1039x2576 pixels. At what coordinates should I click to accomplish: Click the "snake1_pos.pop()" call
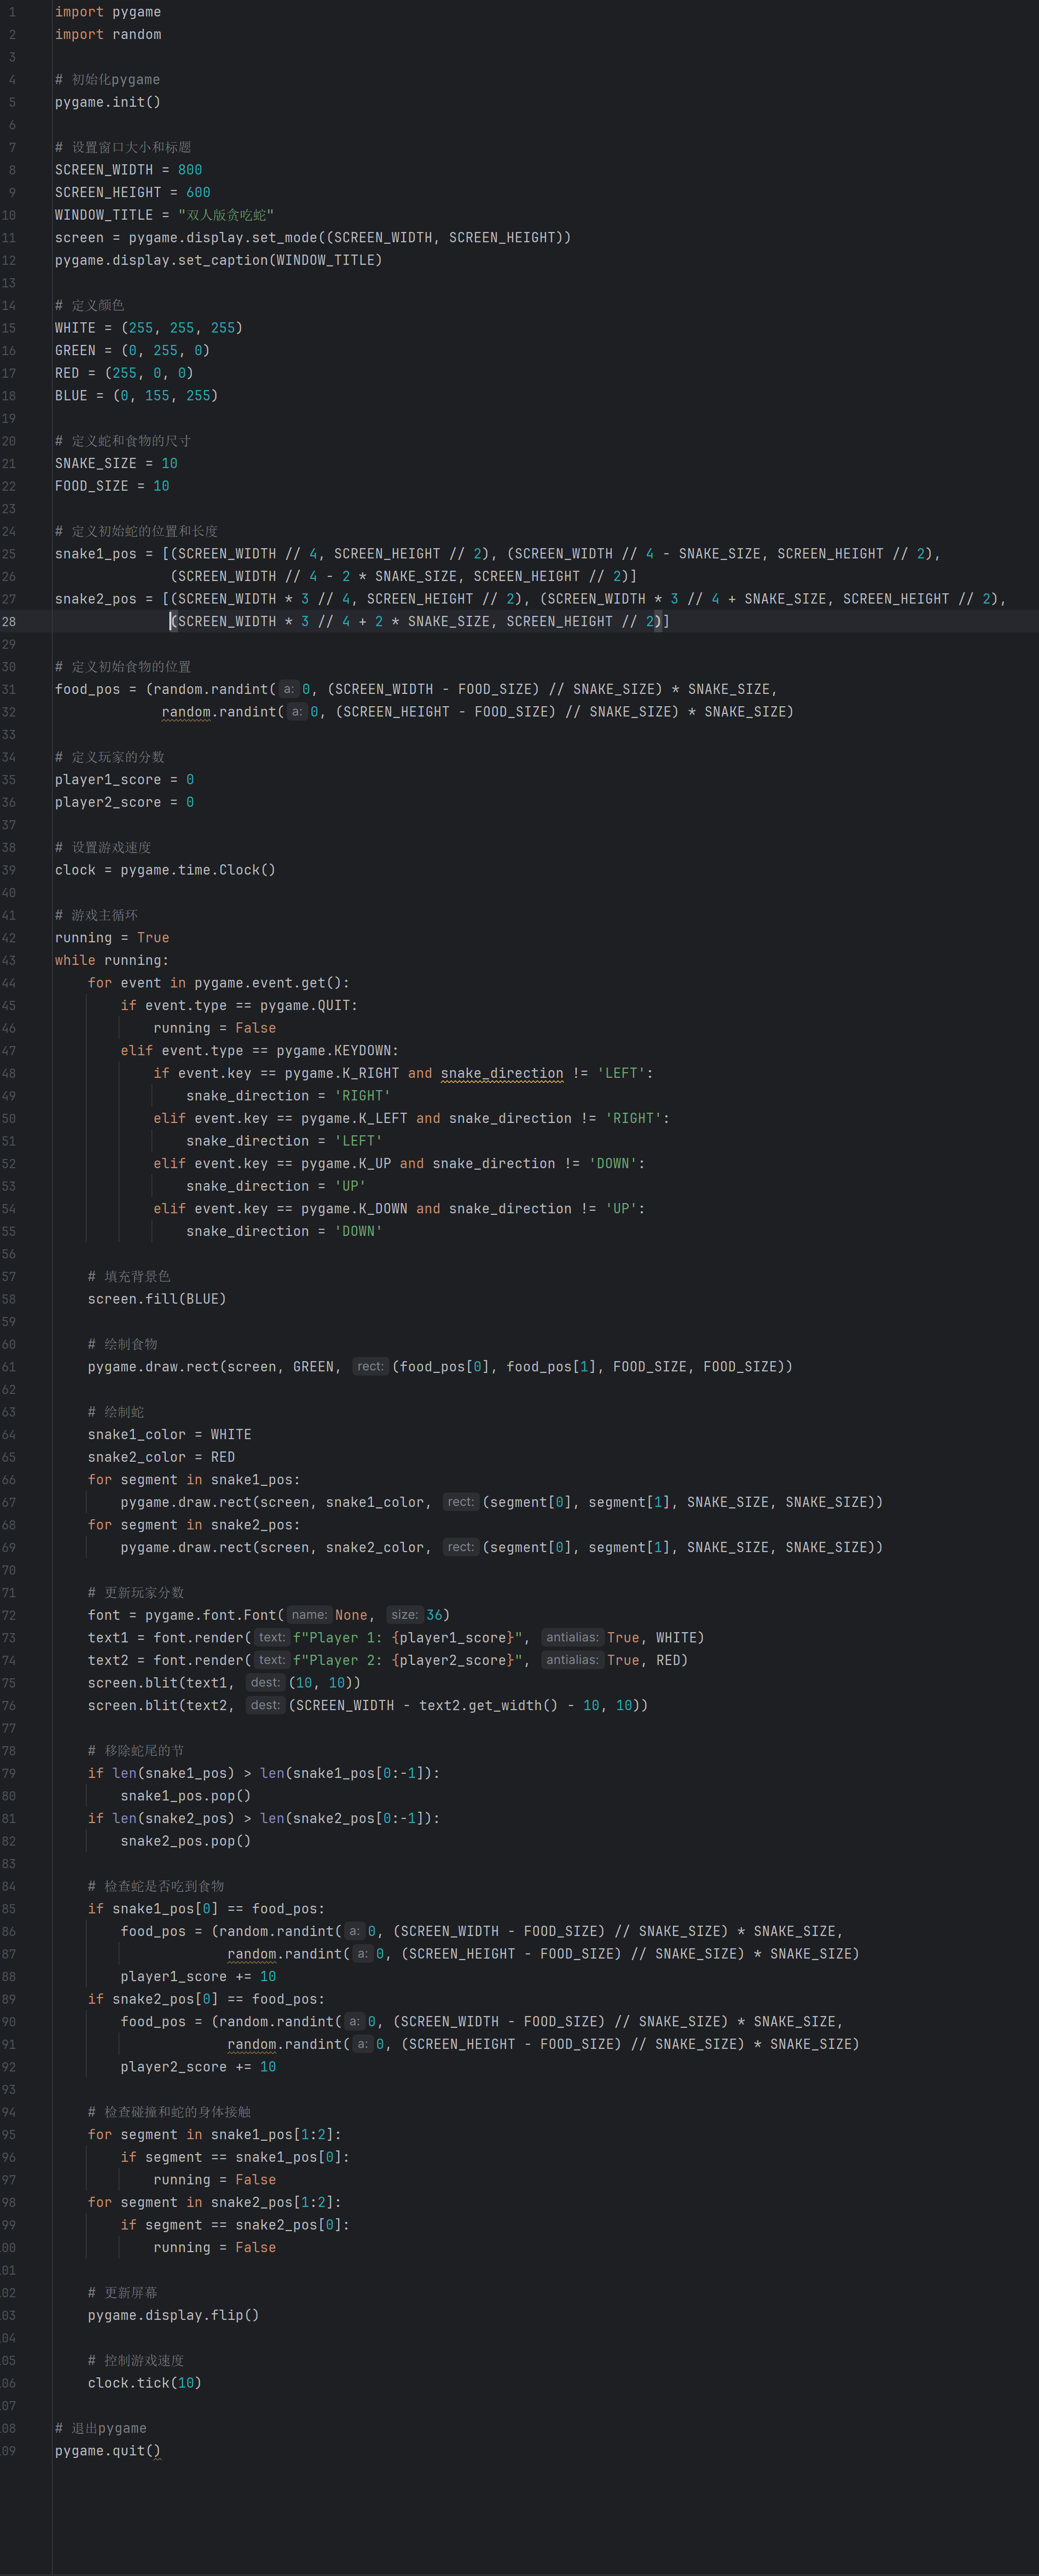185,1796
